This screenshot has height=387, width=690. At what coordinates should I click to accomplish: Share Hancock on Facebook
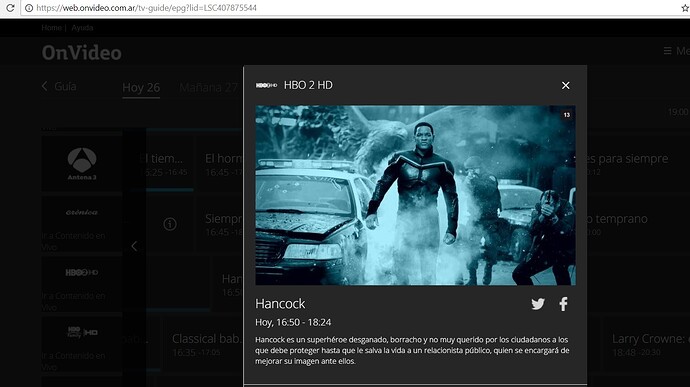[563, 304]
